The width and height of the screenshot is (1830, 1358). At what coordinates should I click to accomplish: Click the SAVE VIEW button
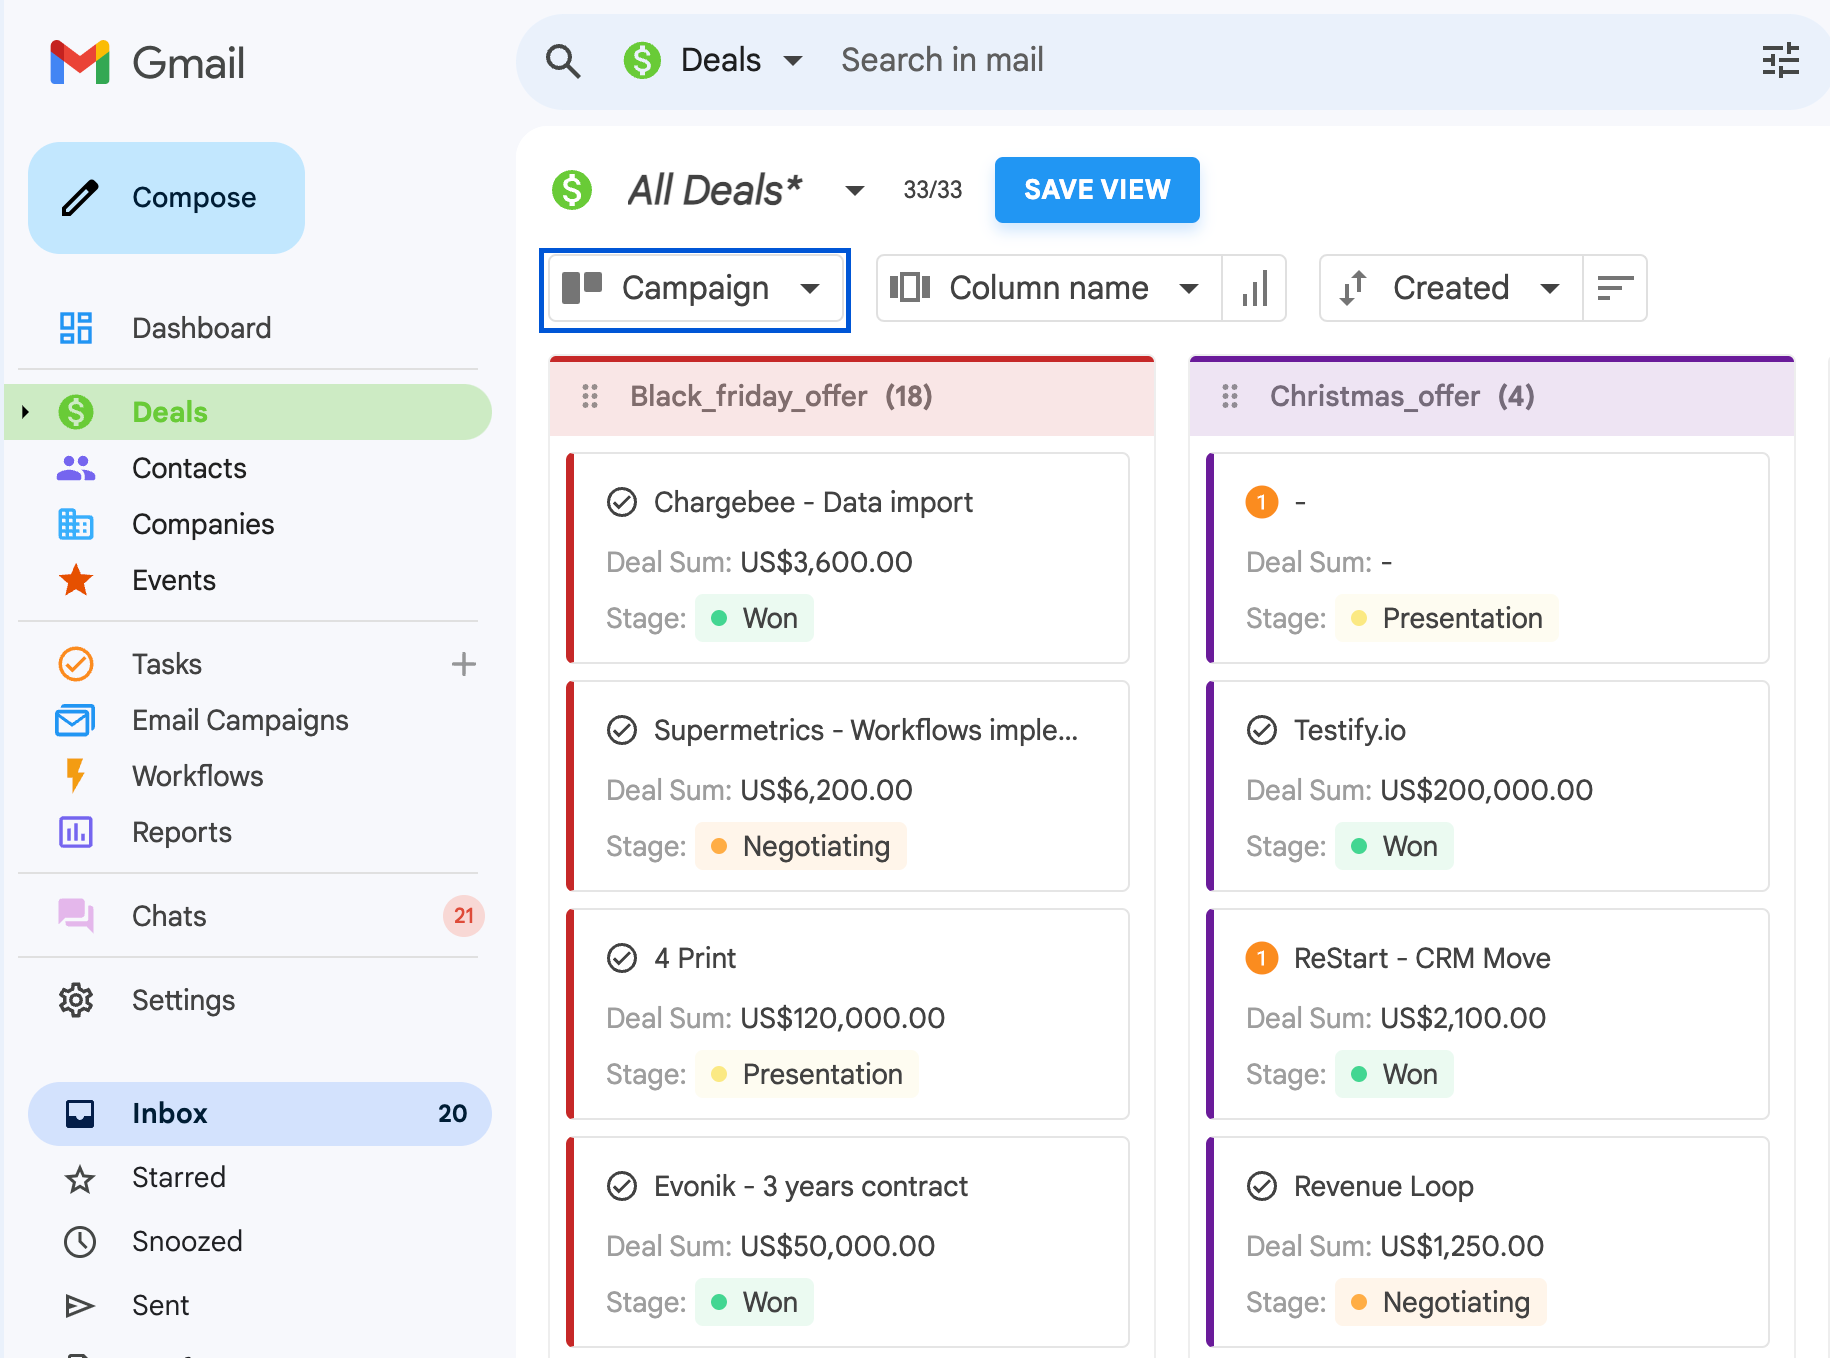click(x=1097, y=190)
